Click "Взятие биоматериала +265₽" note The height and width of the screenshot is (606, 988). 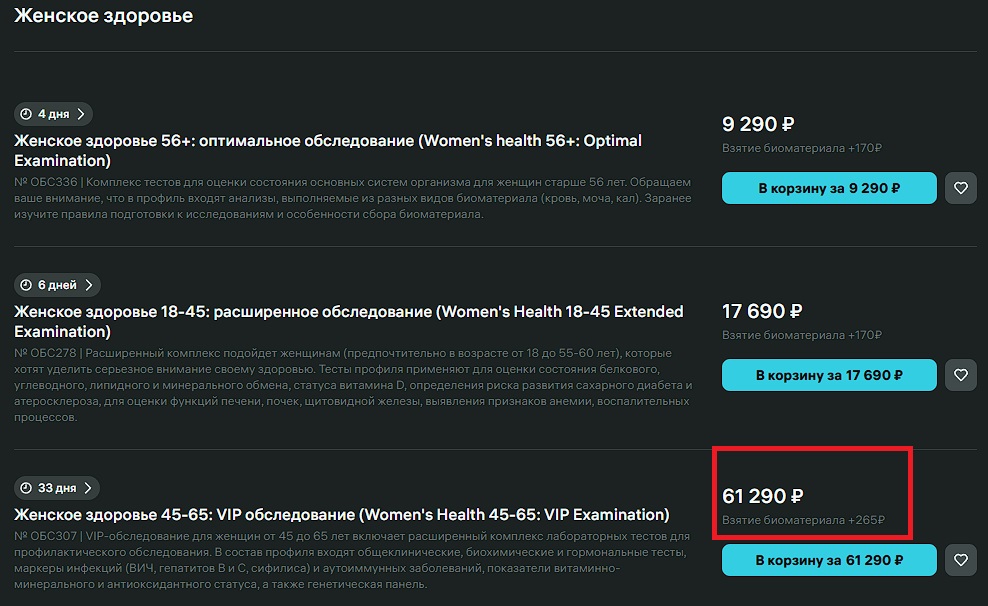click(803, 520)
